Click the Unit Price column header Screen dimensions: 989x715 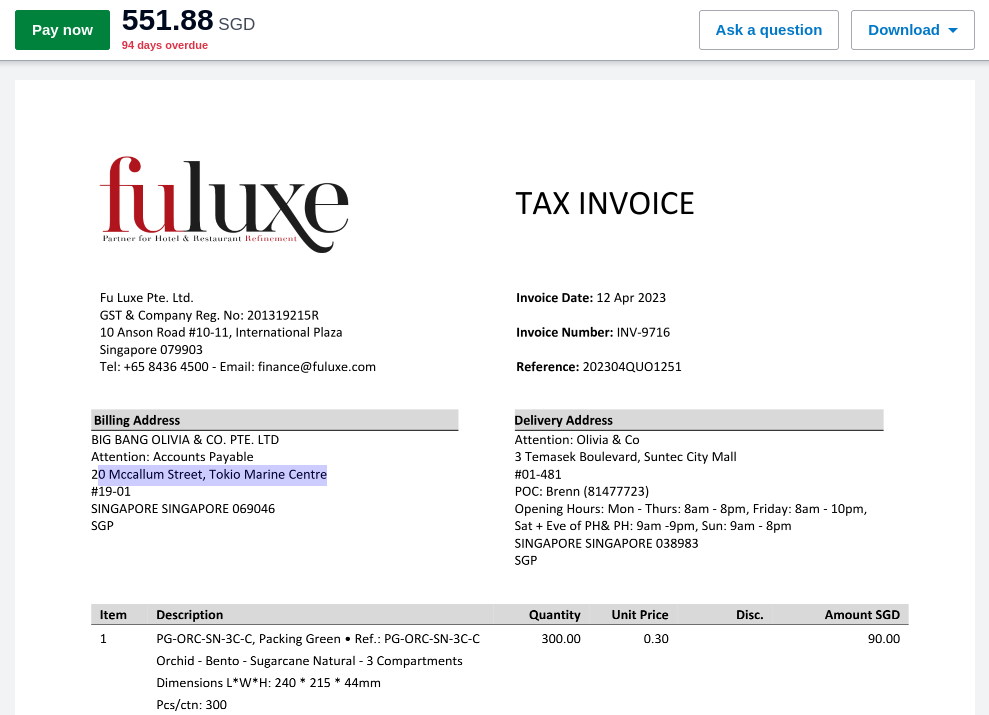(x=640, y=615)
